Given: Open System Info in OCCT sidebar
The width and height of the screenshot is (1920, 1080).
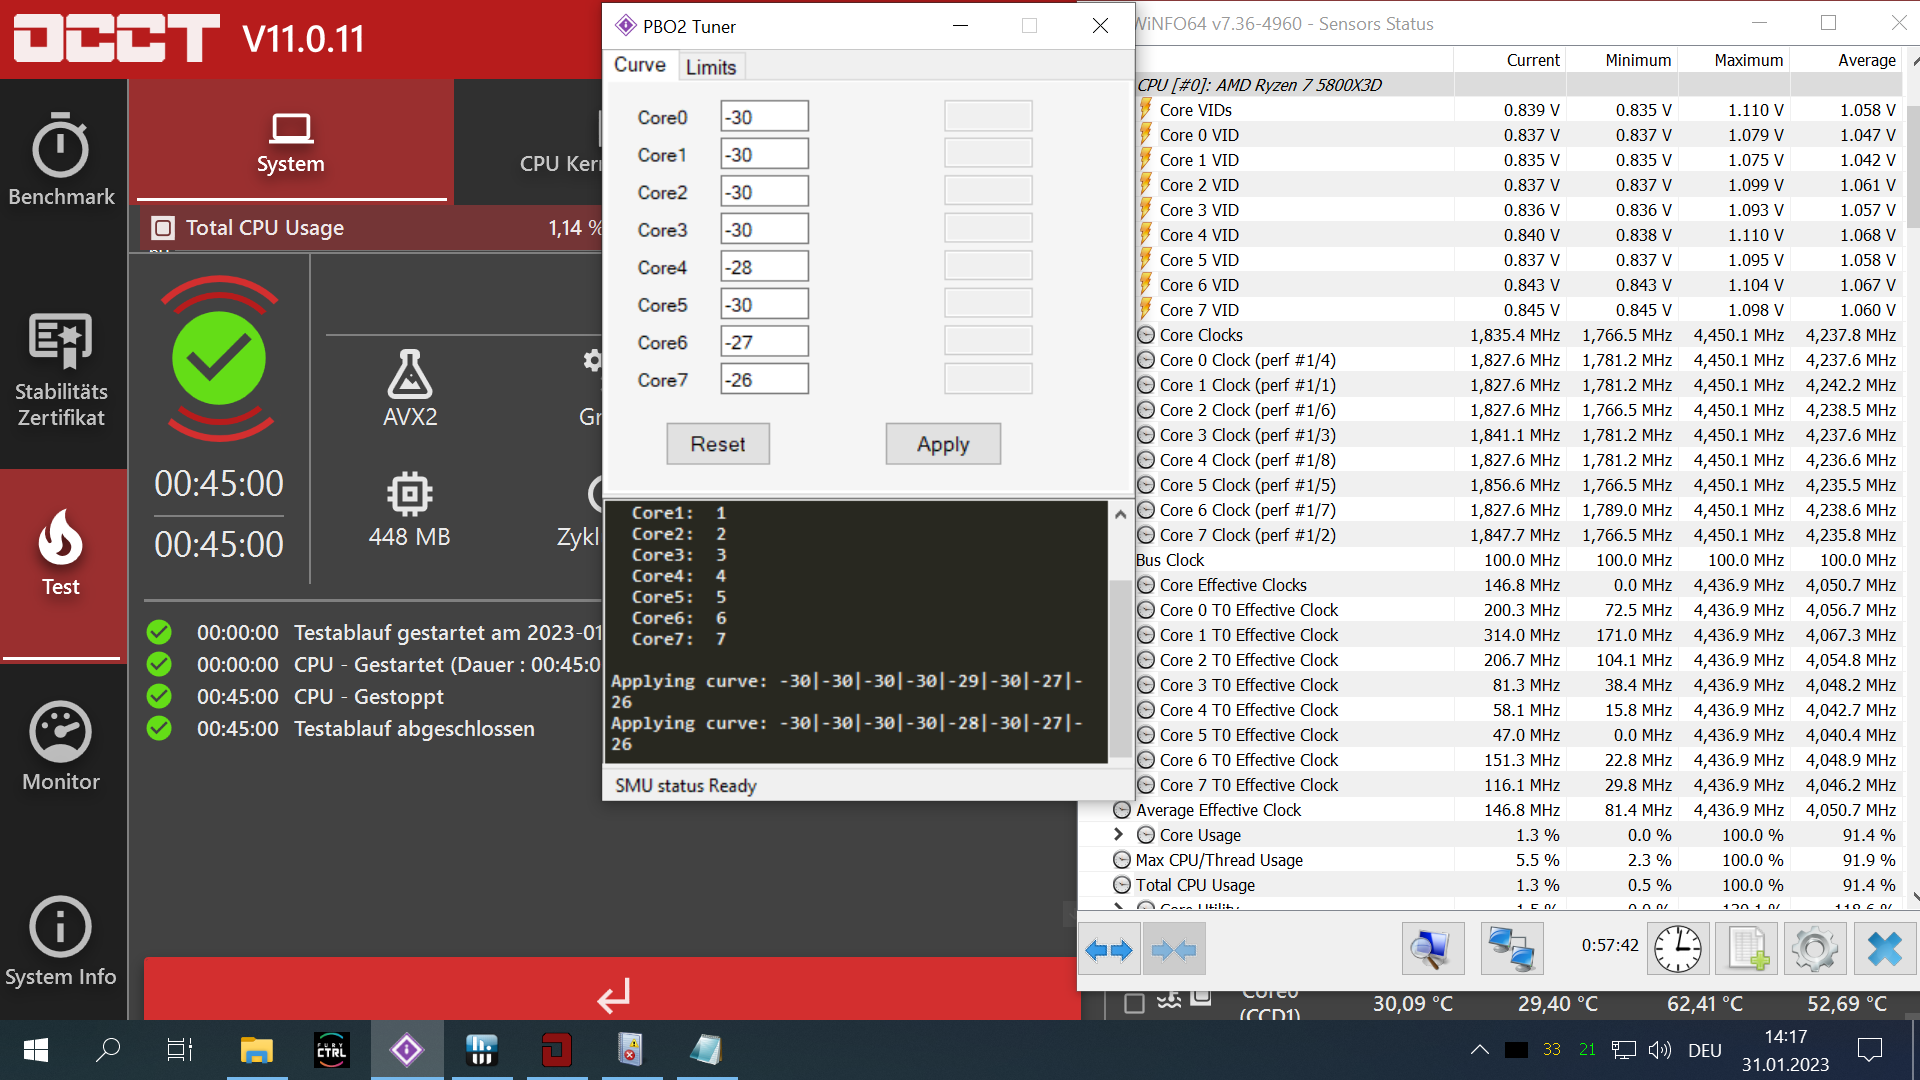Looking at the screenshot, I should pos(61,942).
